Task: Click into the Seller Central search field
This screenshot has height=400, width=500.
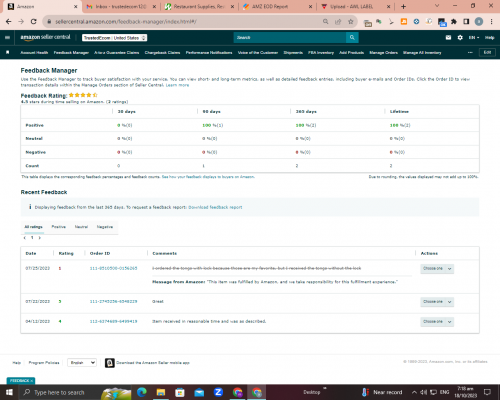Action: pyautogui.click(x=290, y=38)
